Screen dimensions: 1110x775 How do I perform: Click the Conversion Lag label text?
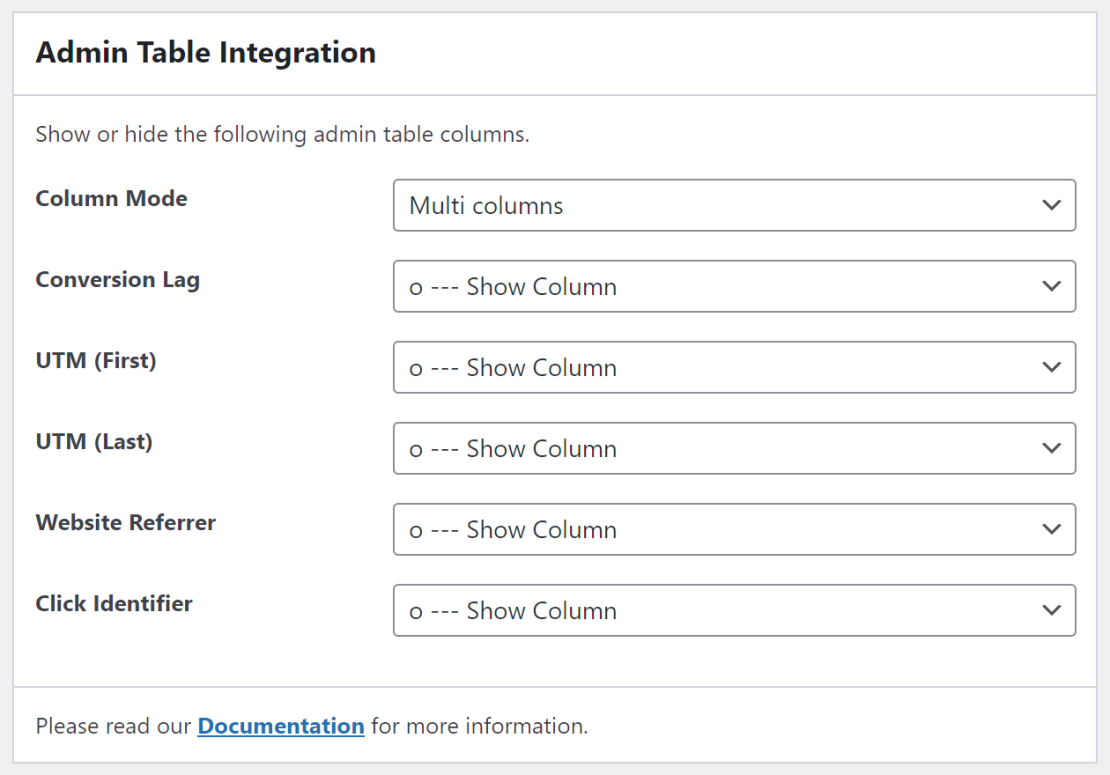pyautogui.click(x=117, y=280)
